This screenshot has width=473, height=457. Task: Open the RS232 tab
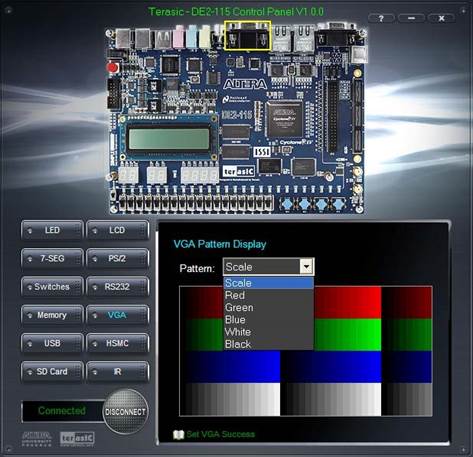tap(117, 287)
